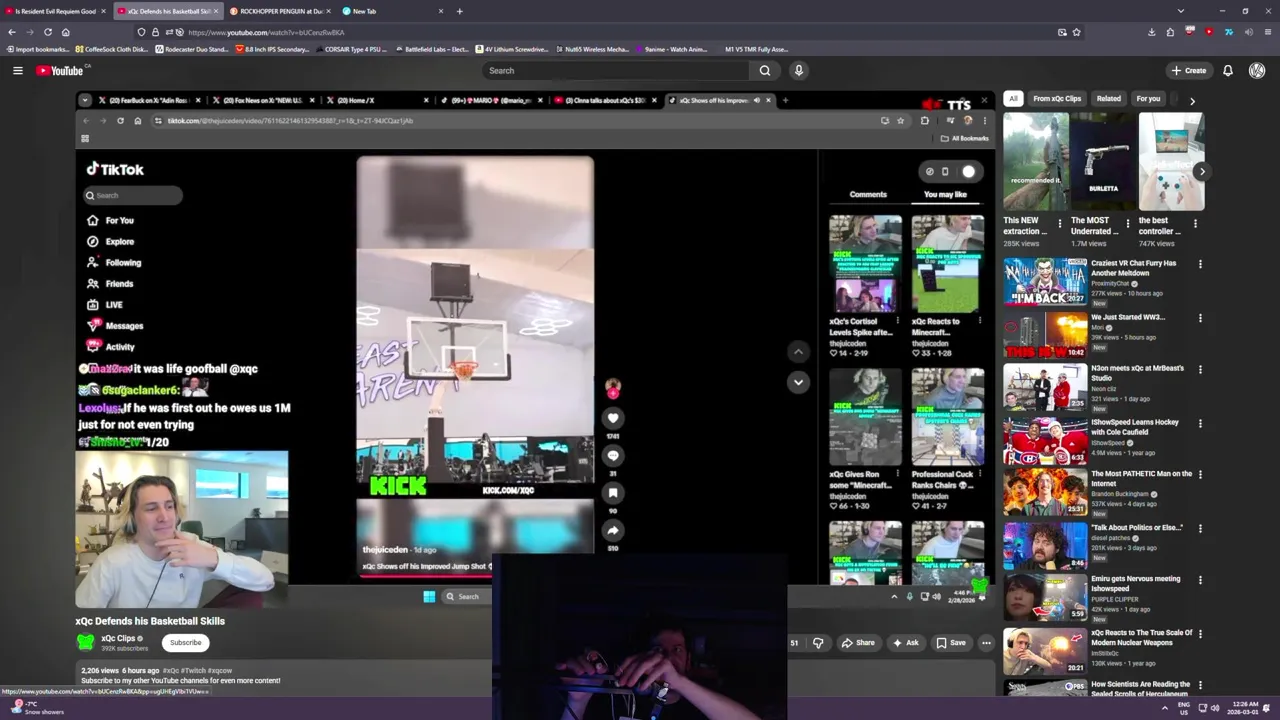Click the YouTube search input field
This screenshot has width=1280, height=720.
point(615,70)
